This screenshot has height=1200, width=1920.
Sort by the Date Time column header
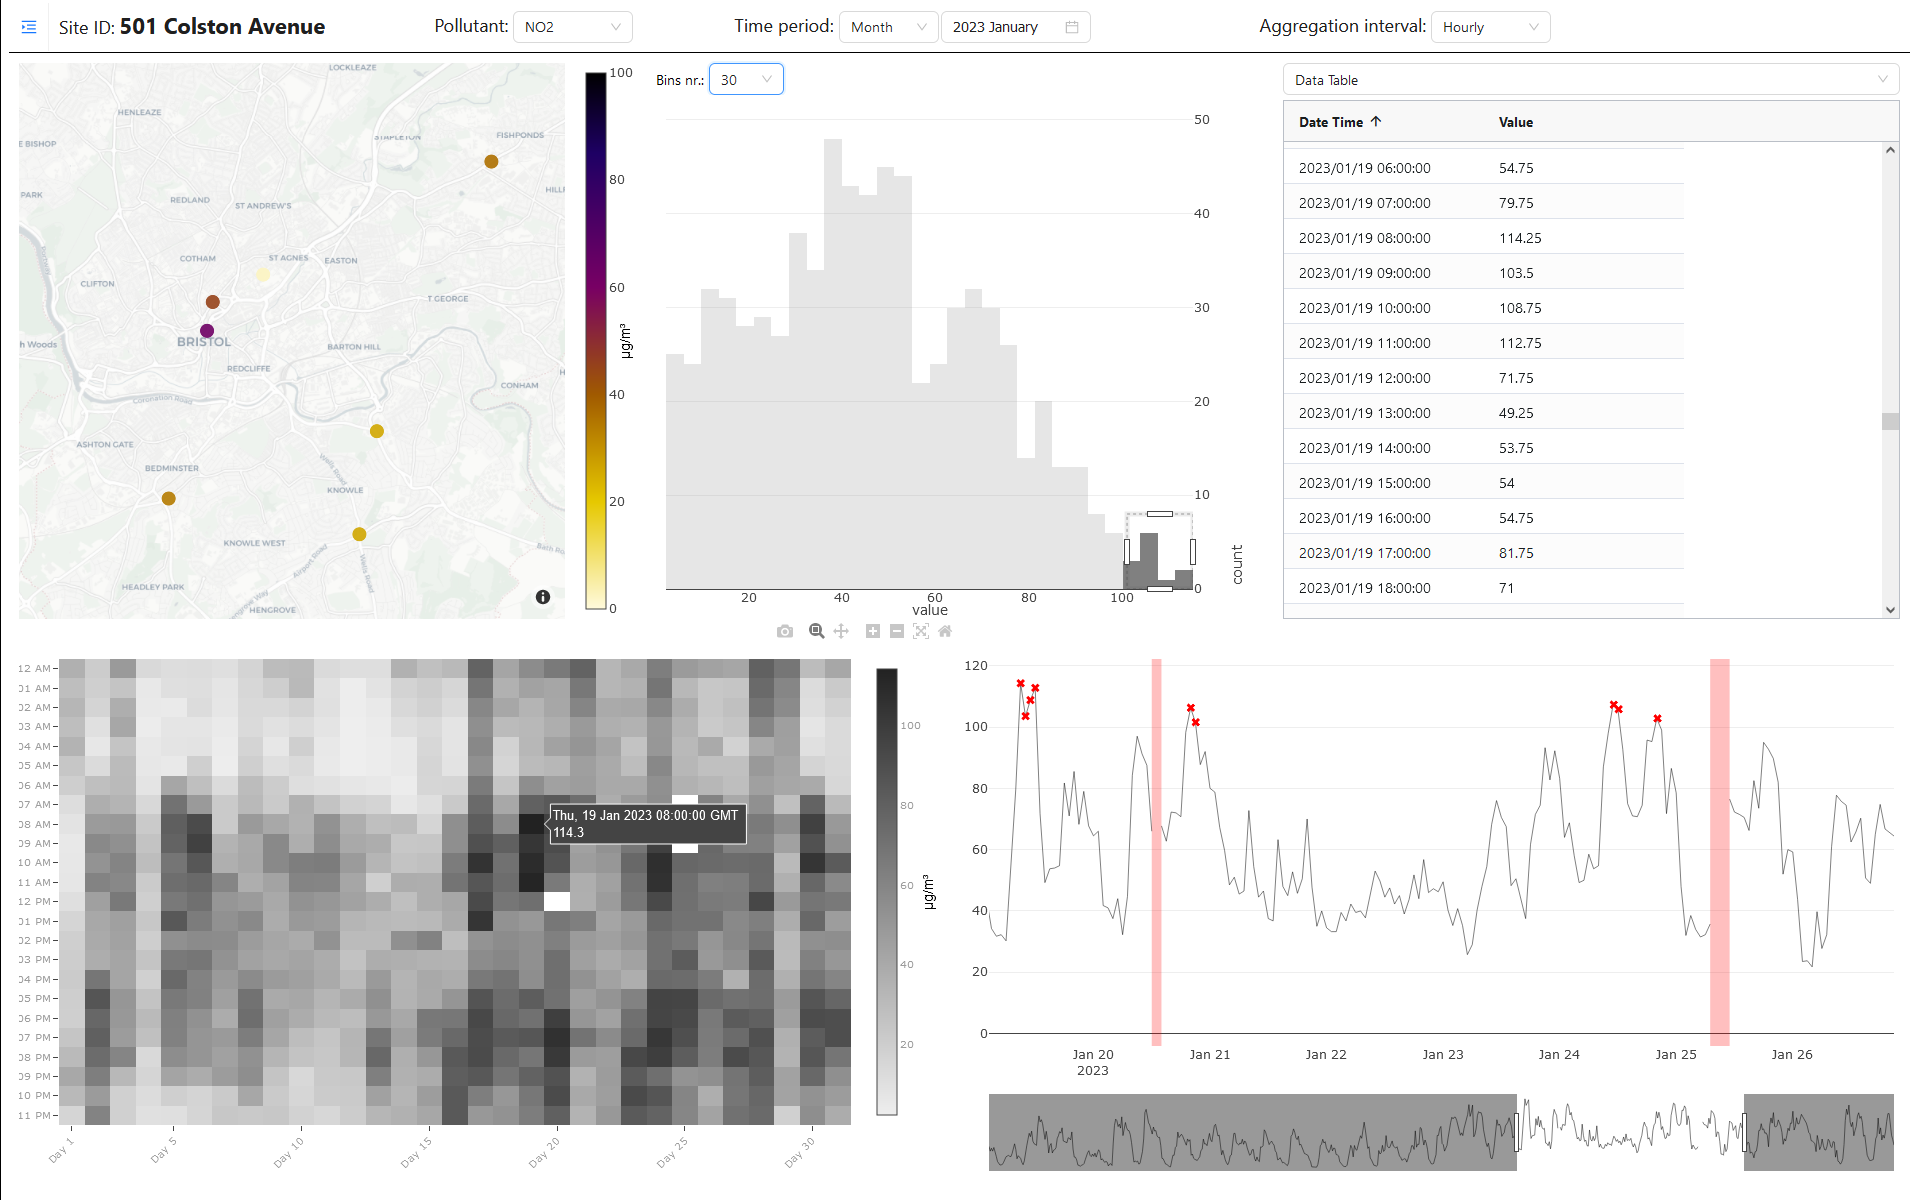coord(1331,122)
